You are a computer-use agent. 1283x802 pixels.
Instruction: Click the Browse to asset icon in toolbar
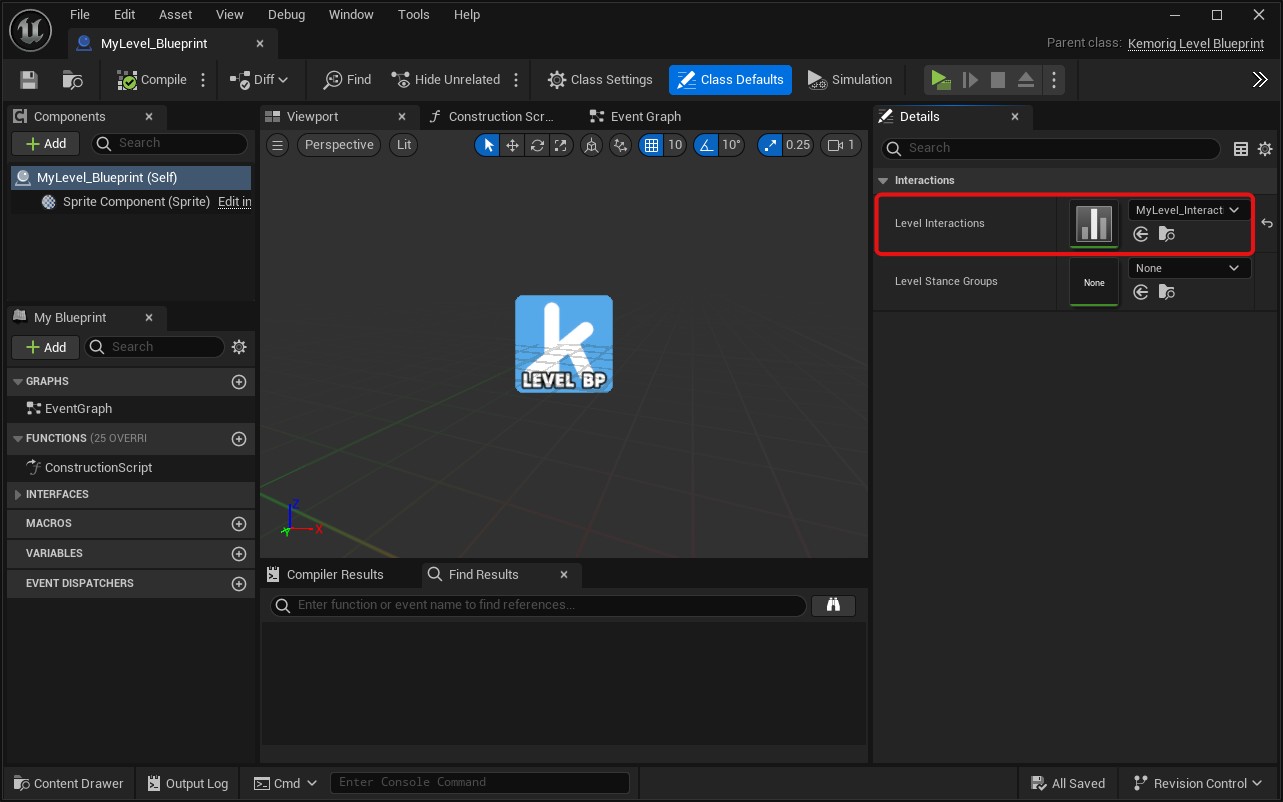72,80
